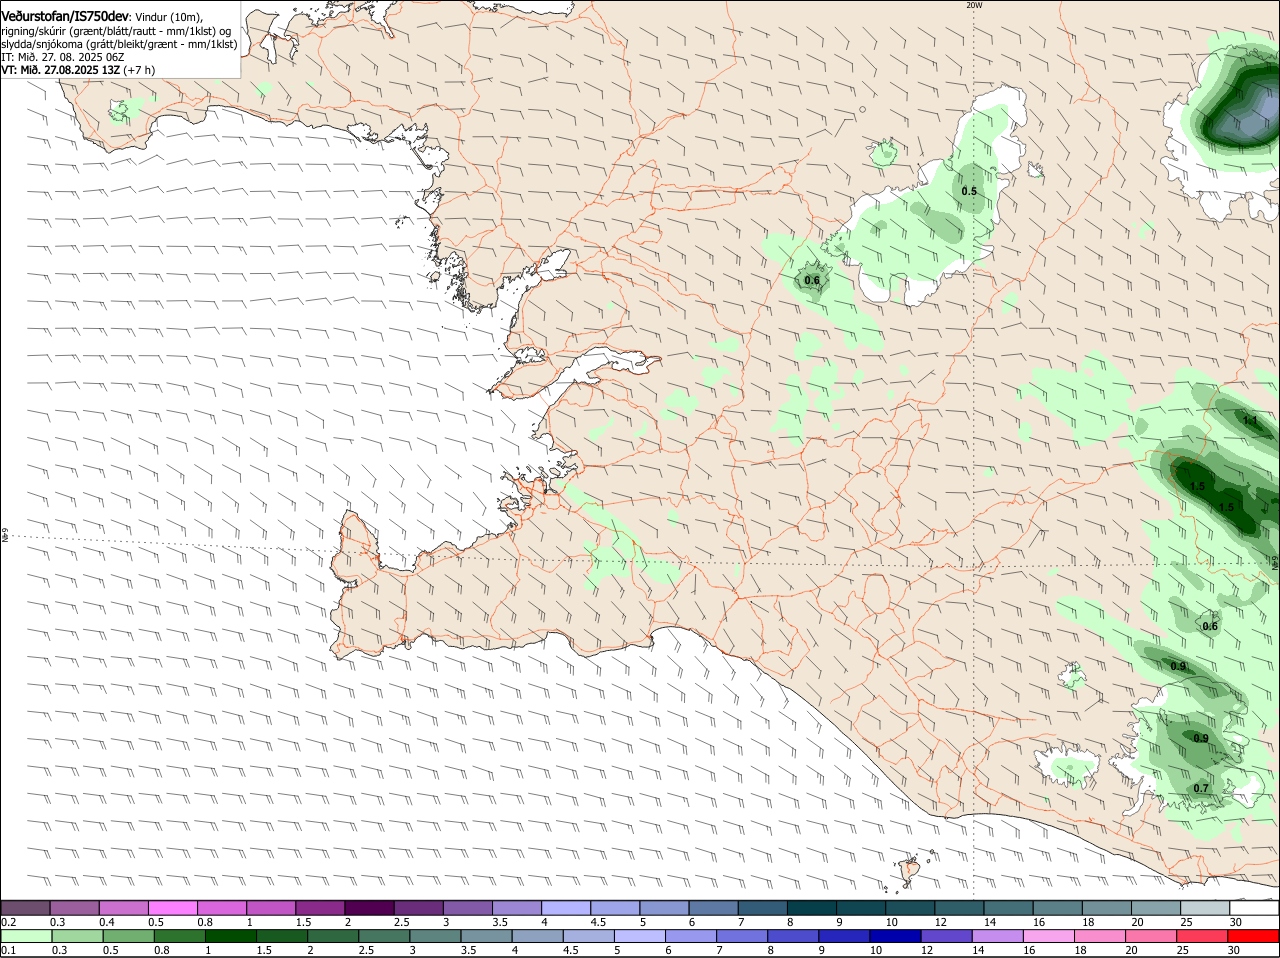Select the bright red 30 swatch in lower legend
Screen dimensions: 1280x958
coord(1254,936)
